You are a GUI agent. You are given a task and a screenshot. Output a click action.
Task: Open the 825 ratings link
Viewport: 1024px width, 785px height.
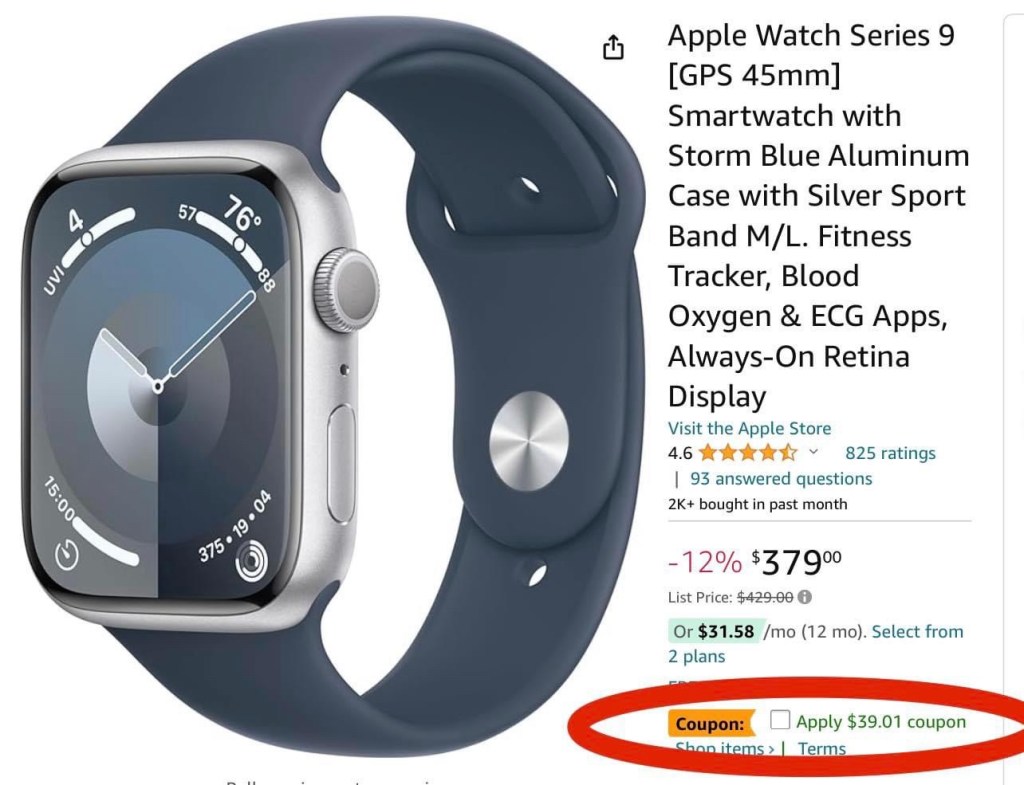point(890,453)
